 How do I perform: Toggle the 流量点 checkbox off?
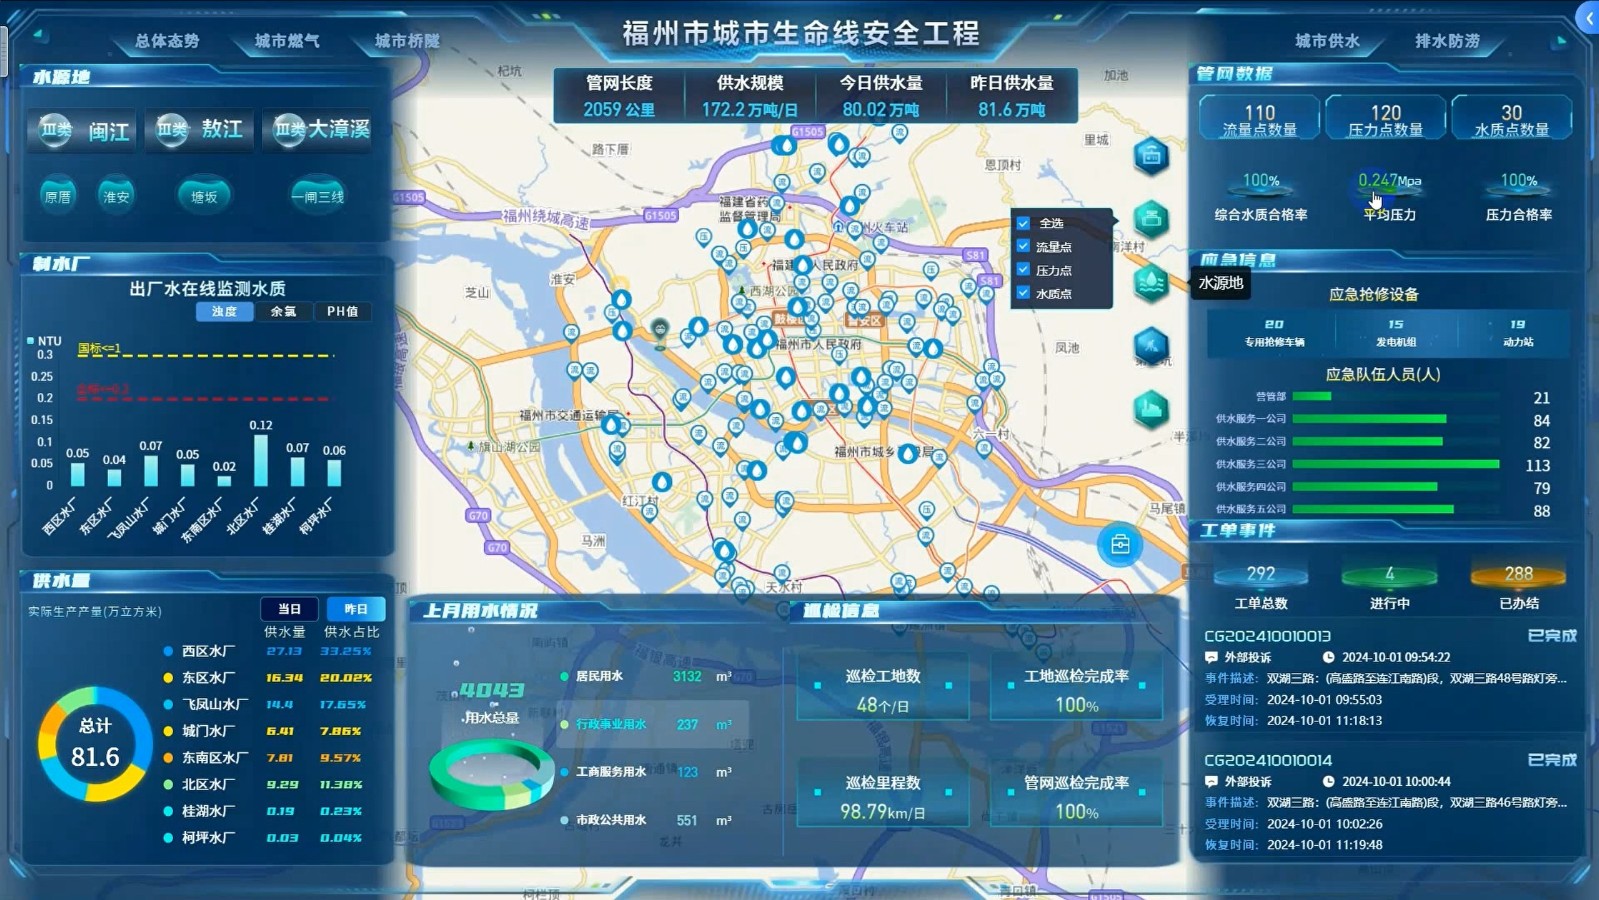[x=1023, y=246]
